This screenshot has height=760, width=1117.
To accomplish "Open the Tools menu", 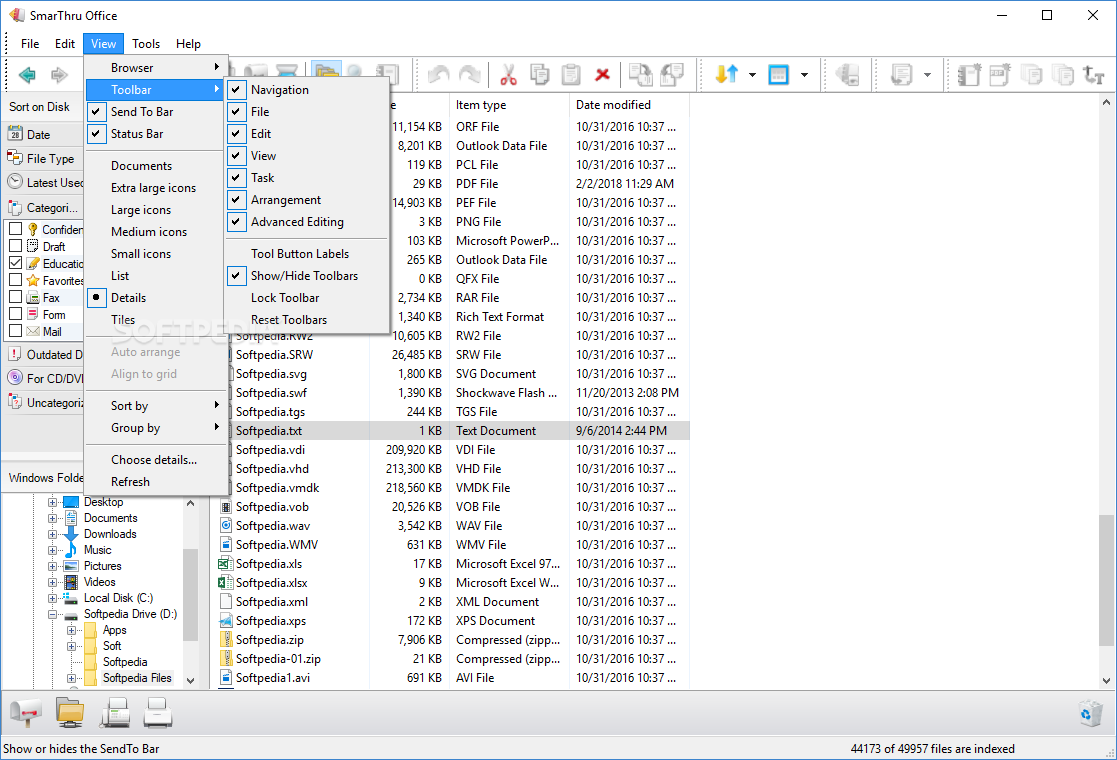I will tap(146, 43).
